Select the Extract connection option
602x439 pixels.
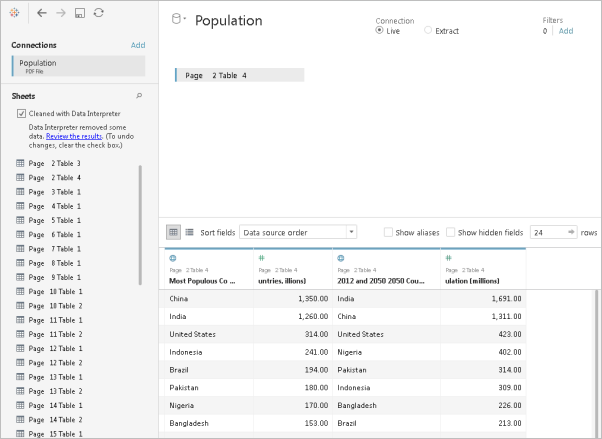pos(429,31)
